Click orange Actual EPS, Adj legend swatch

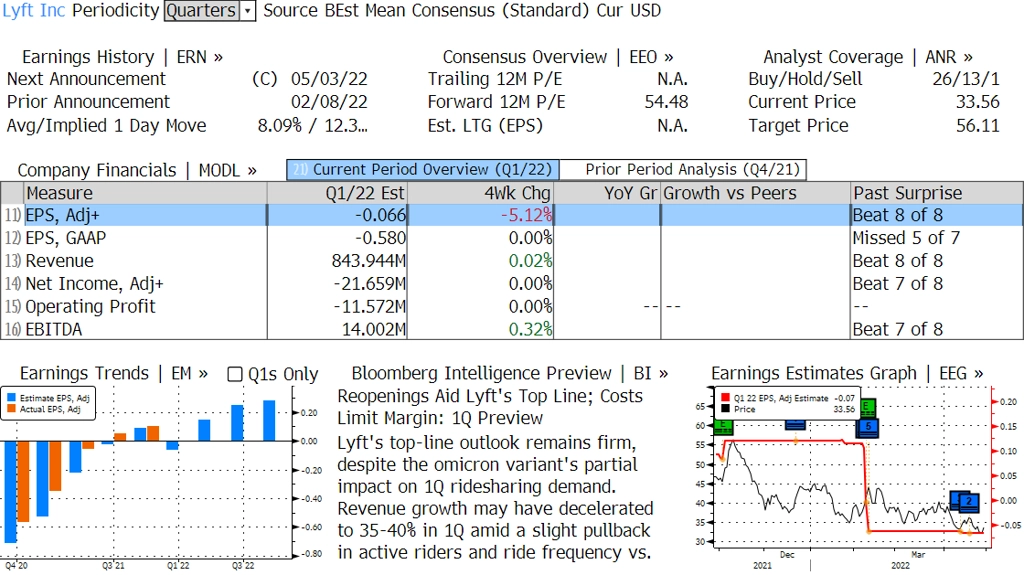[11, 409]
